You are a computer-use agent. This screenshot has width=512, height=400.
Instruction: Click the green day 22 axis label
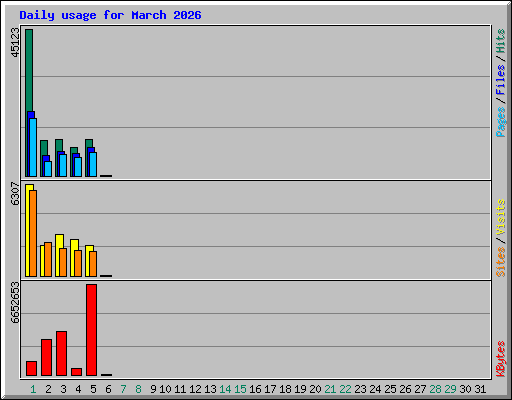345,389
